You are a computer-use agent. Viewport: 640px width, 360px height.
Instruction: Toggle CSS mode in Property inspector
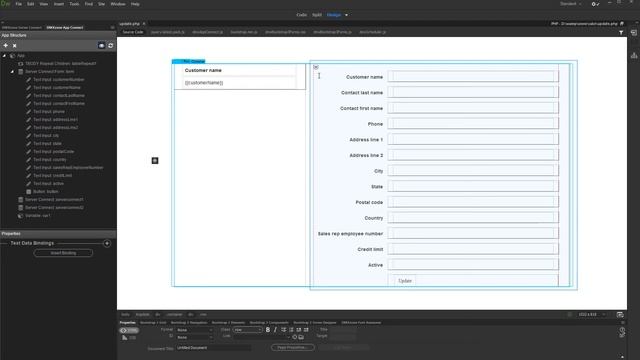(129, 338)
